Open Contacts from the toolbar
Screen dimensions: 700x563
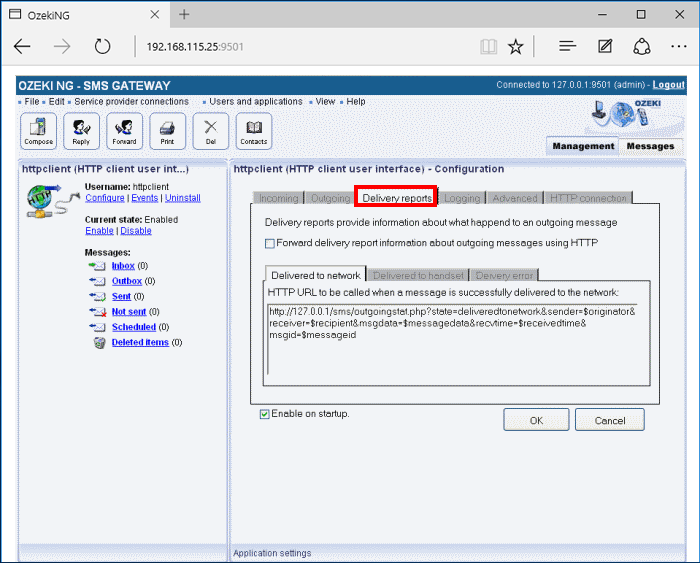(x=254, y=130)
